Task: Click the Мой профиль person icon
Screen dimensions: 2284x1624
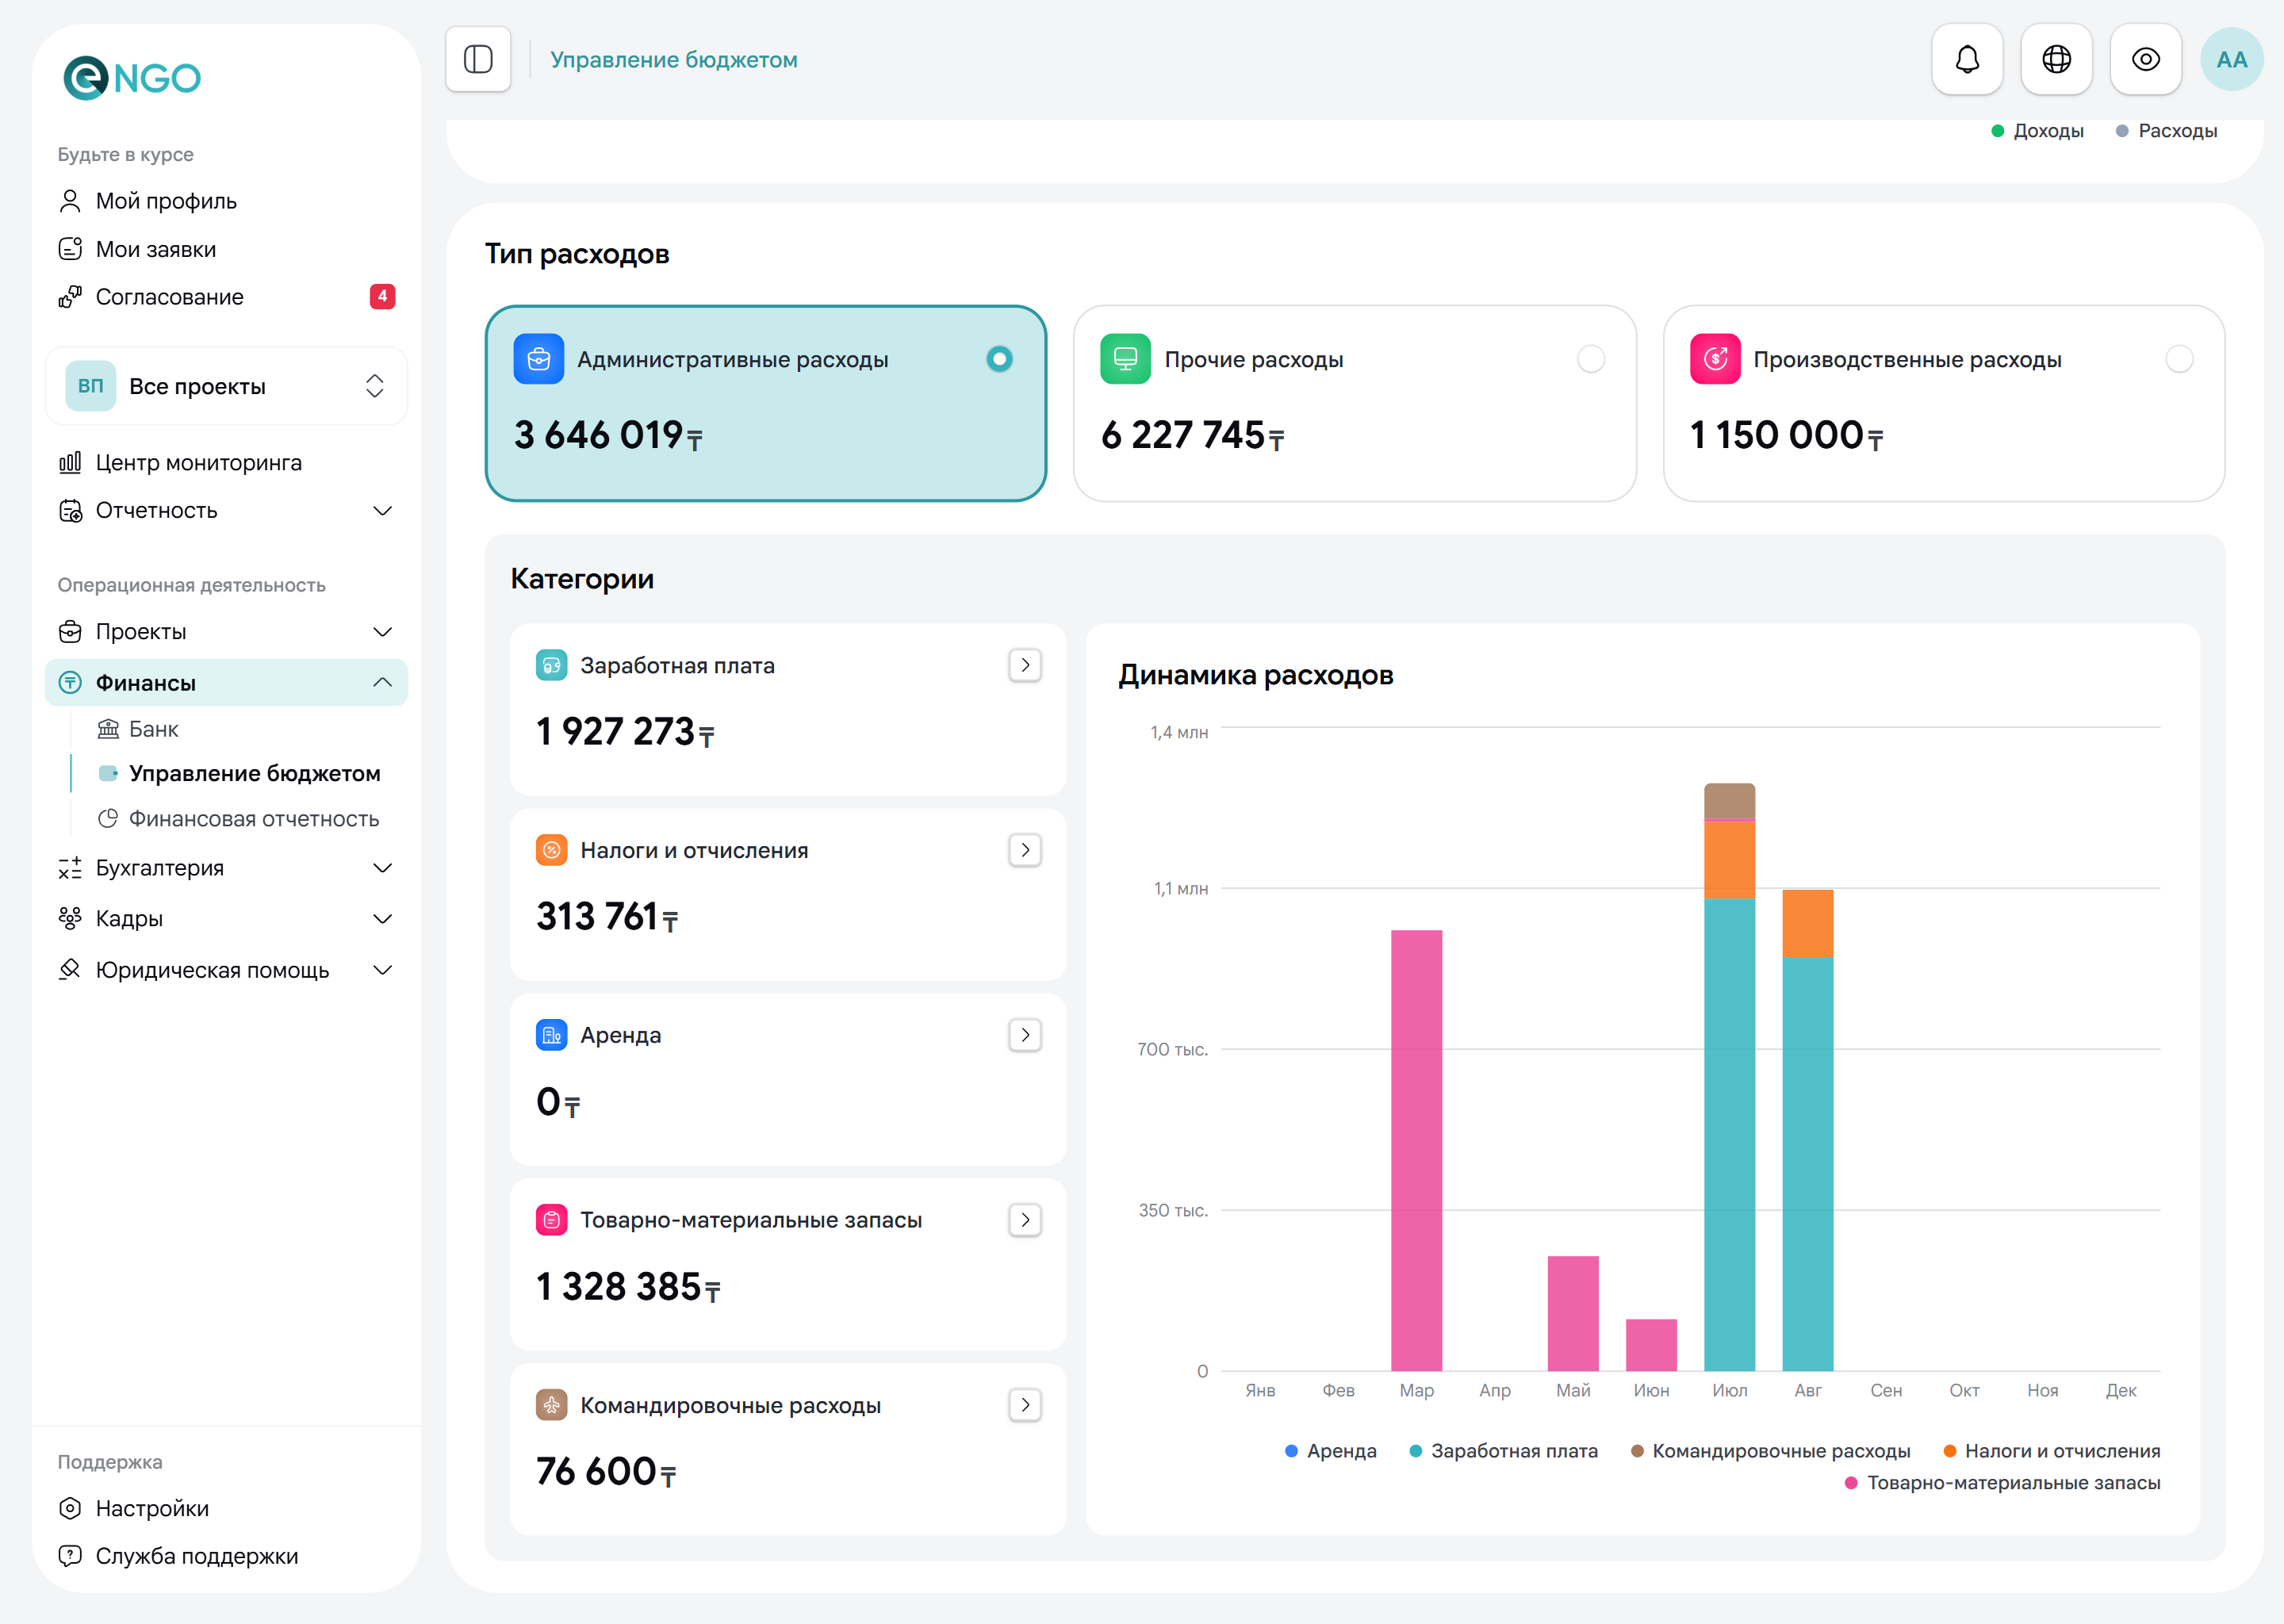Action: tap(70, 201)
